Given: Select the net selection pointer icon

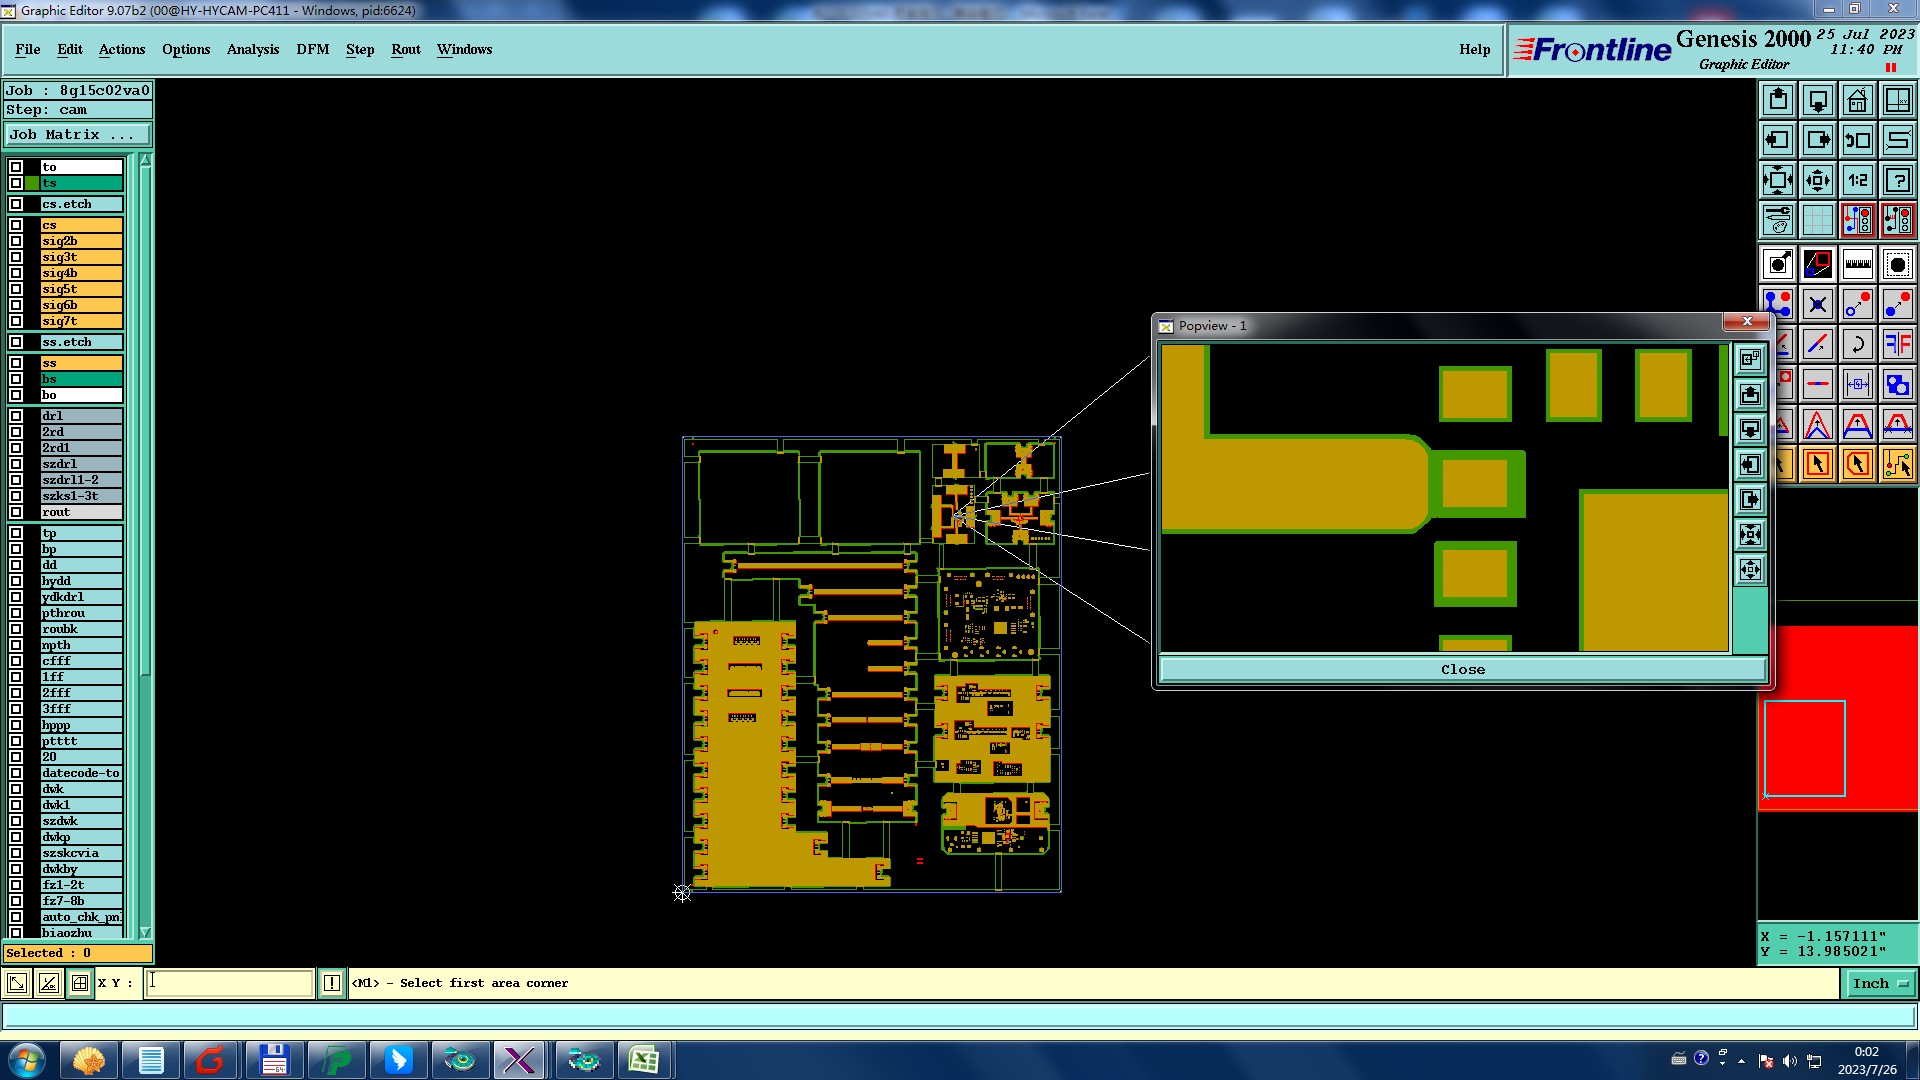Looking at the screenshot, I should (x=1897, y=464).
